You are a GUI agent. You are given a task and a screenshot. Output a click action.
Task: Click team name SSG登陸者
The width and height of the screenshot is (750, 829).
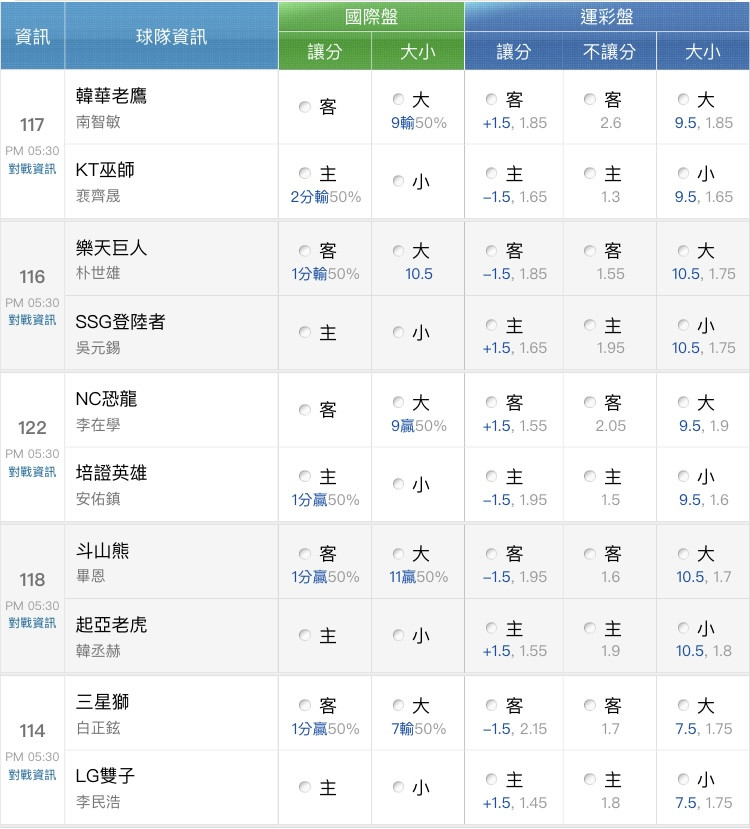coord(121,321)
